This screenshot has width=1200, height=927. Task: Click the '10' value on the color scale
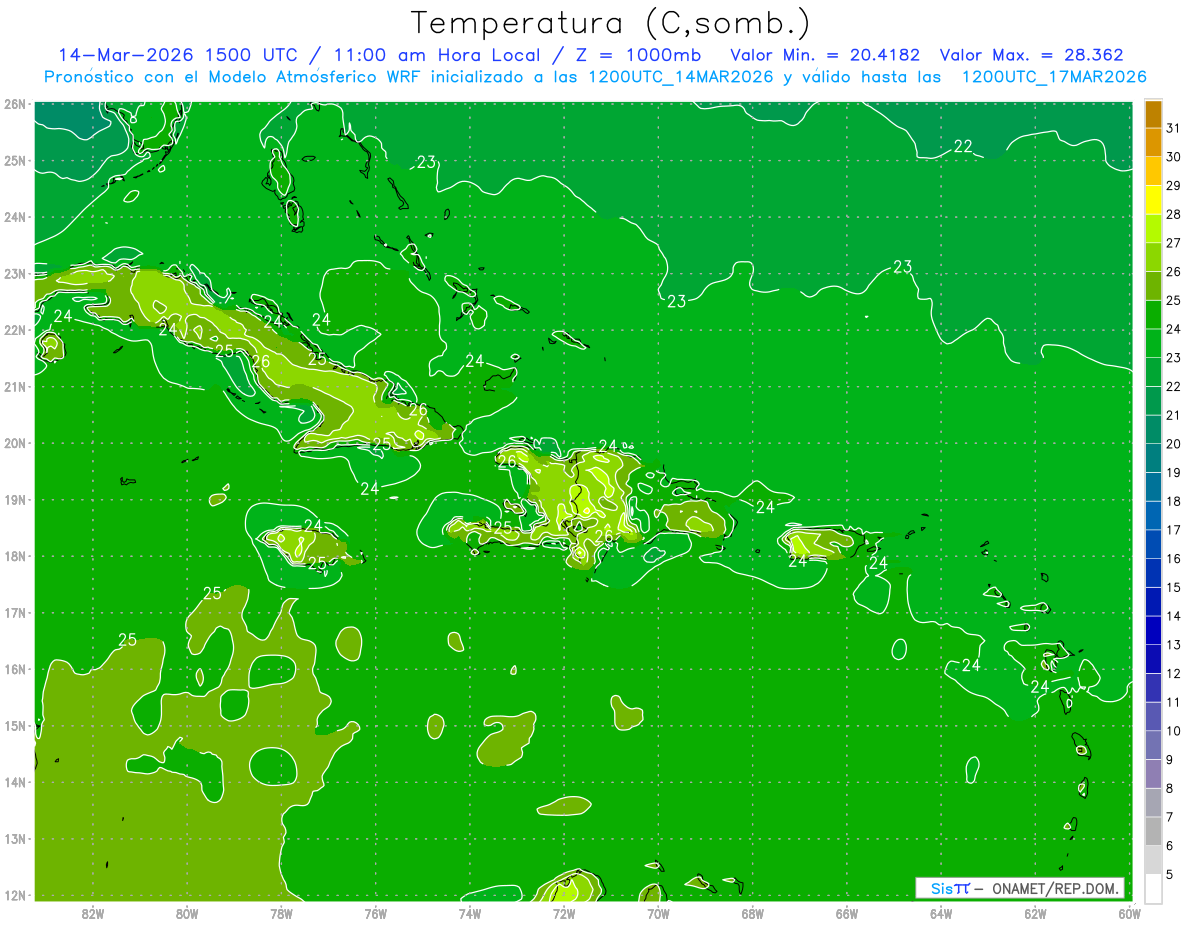coord(1174,731)
